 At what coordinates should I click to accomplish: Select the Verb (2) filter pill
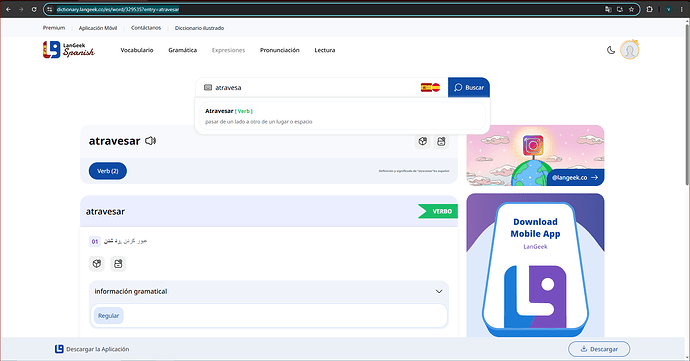point(108,171)
